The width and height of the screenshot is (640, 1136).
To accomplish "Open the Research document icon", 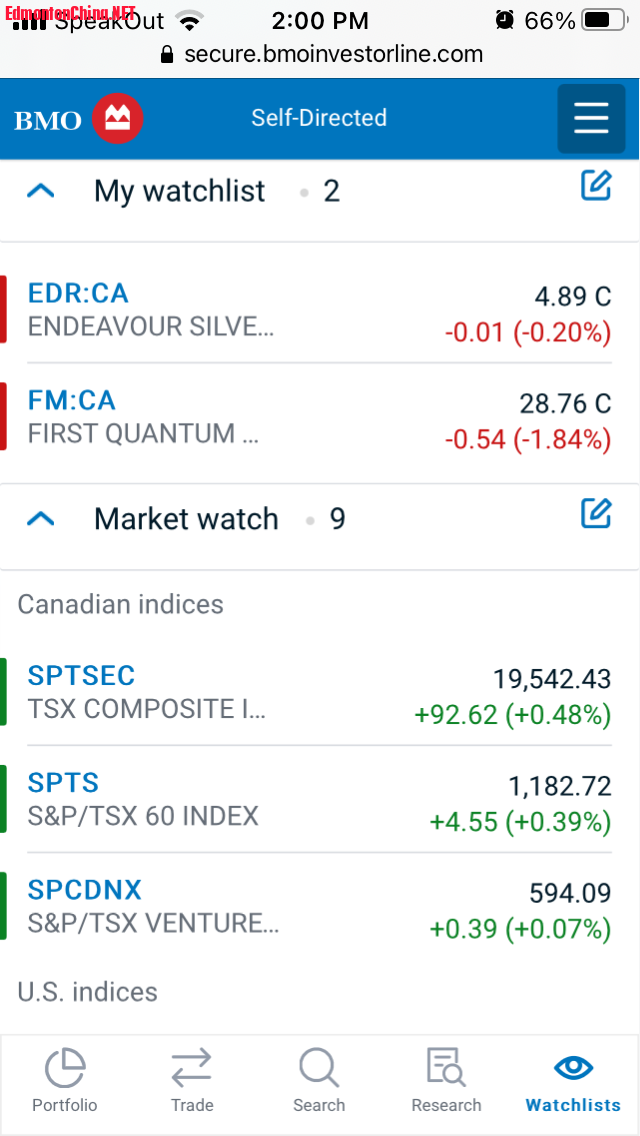I will pyautogui.click(x=446, y=1068).
